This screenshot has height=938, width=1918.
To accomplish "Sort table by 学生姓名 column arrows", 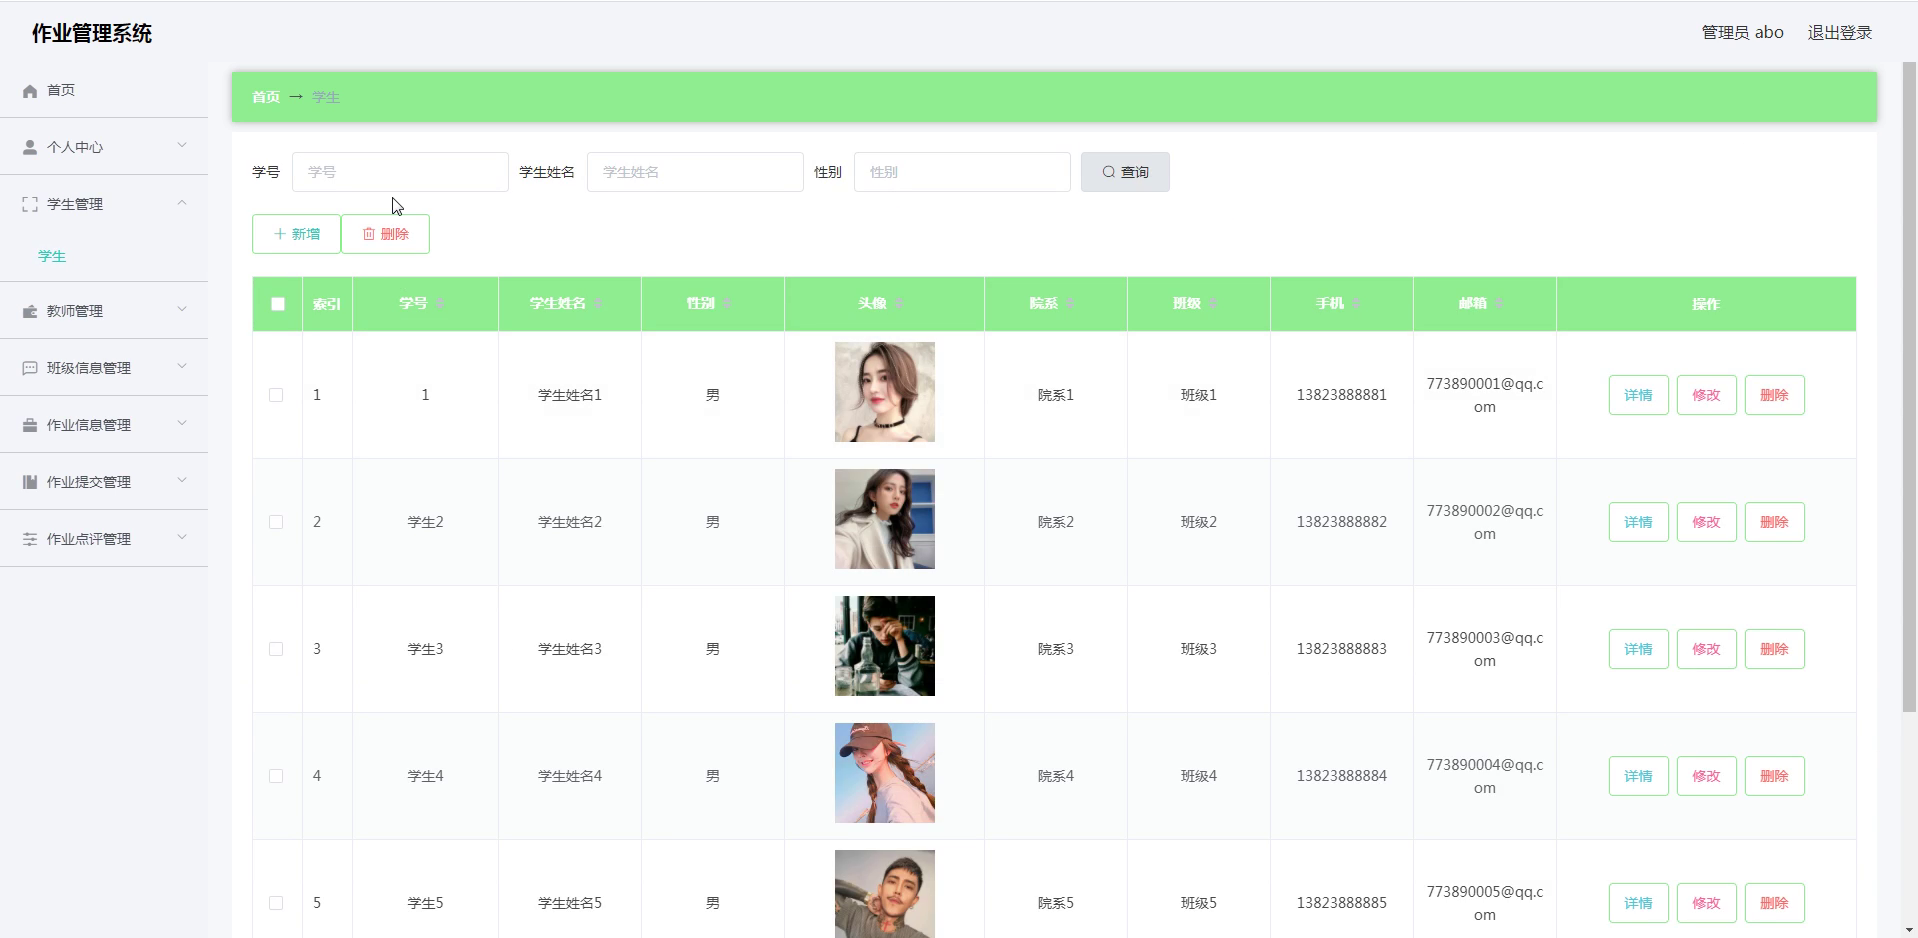I will [598, 303].
